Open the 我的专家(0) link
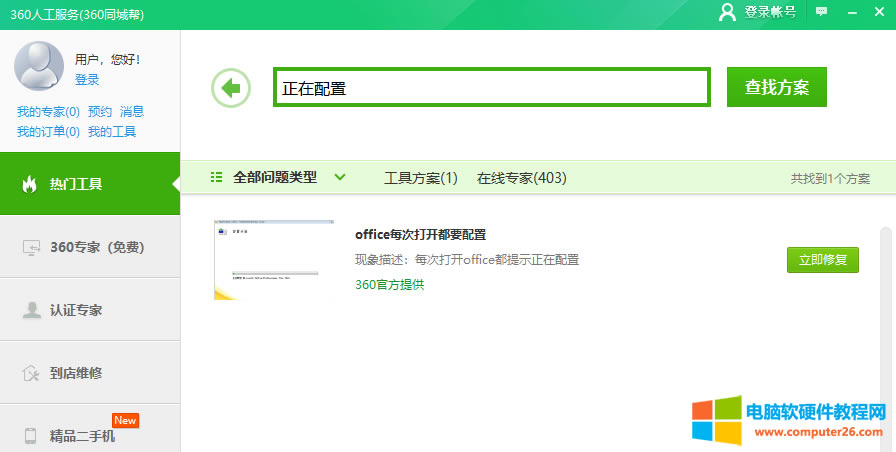Viewport: 896px width, 452px height. click(48, 112)
